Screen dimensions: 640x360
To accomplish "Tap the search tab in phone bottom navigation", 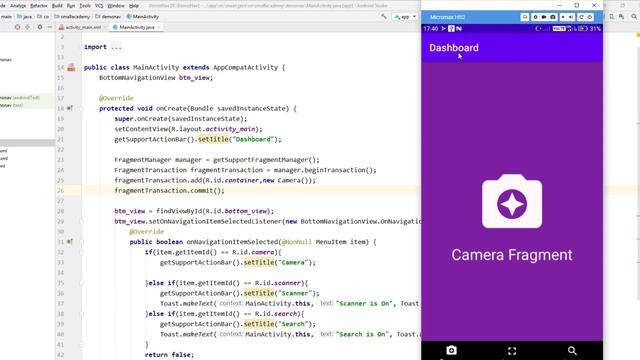I will [572, 351].
